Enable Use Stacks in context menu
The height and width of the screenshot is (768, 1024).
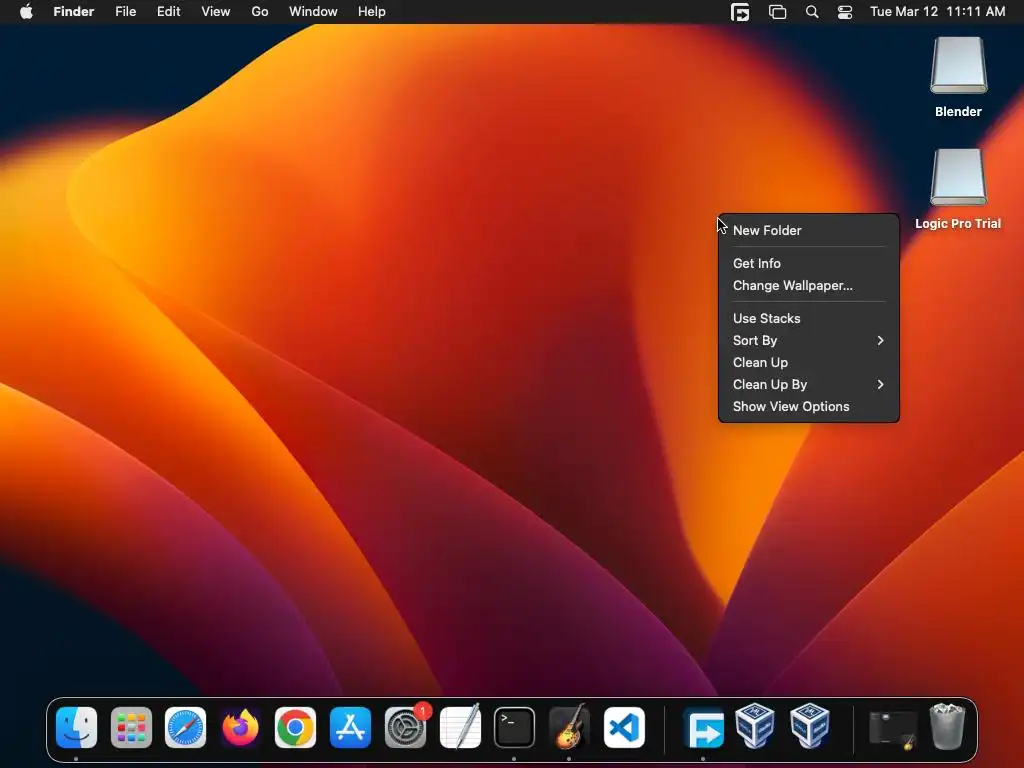click(808, 319)
